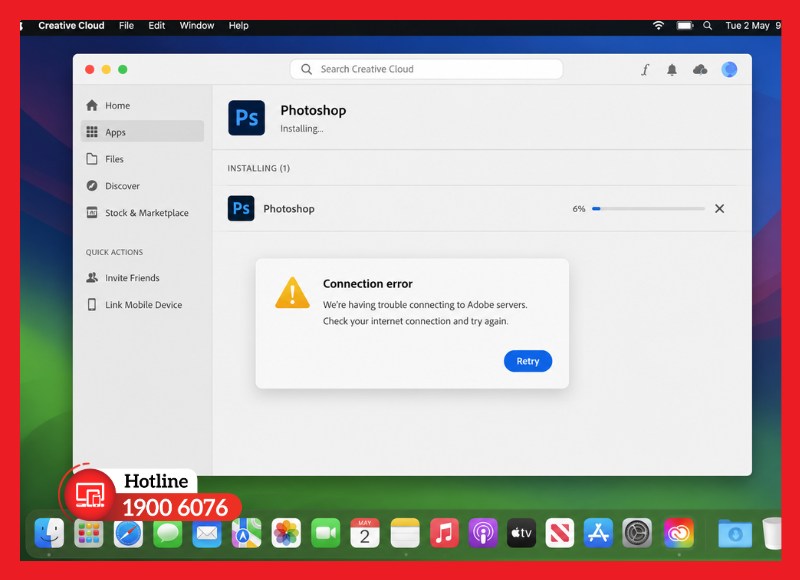Open Messages from the Dock
This screenshot has height=580, width=800.
167,533
